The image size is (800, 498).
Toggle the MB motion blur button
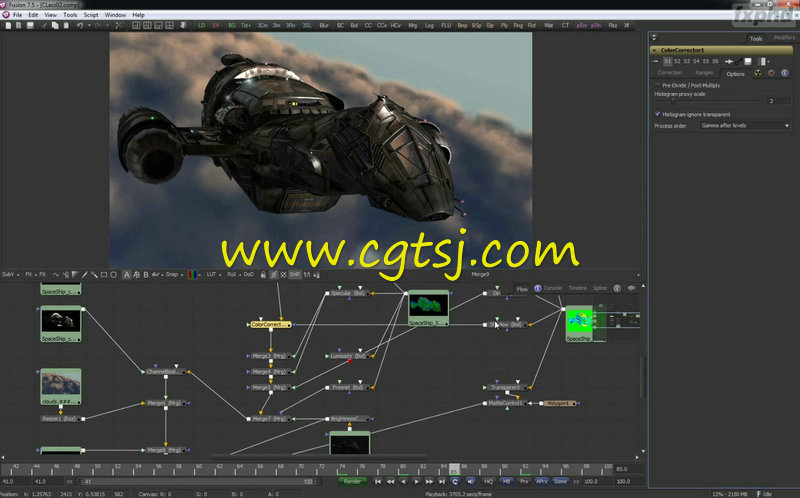point(506,481)
